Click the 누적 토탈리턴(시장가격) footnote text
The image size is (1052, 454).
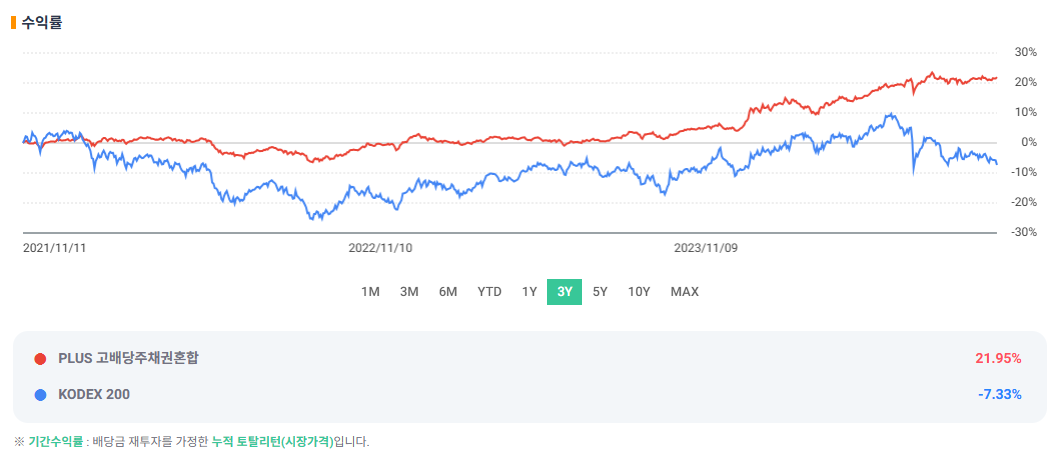[272, 442]
